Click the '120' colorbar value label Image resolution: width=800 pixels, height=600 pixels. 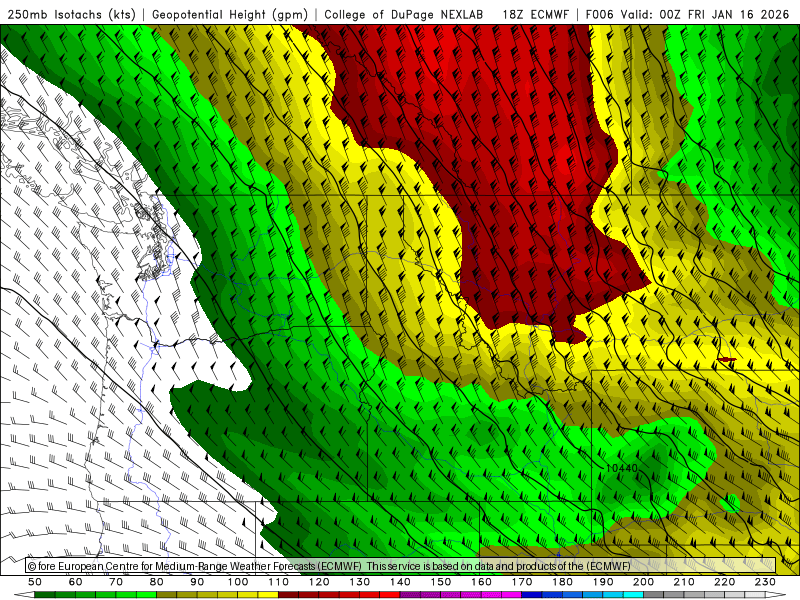(319, 582)
